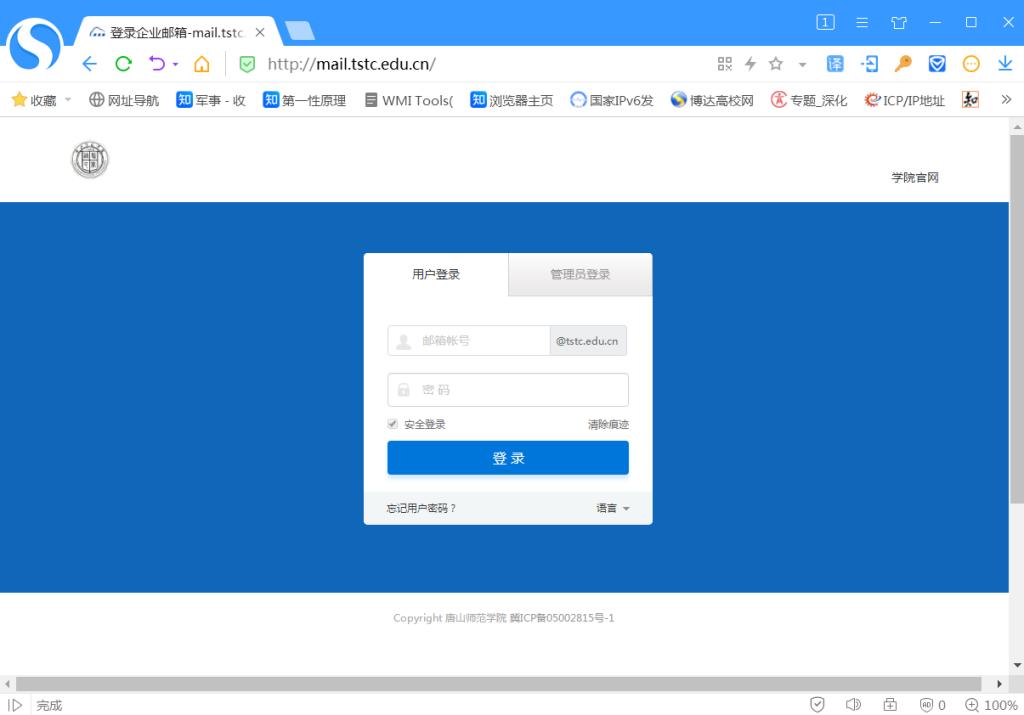Expand the dropdown arrow beside the star icon
1024x715 pixels.
[802, 65]
